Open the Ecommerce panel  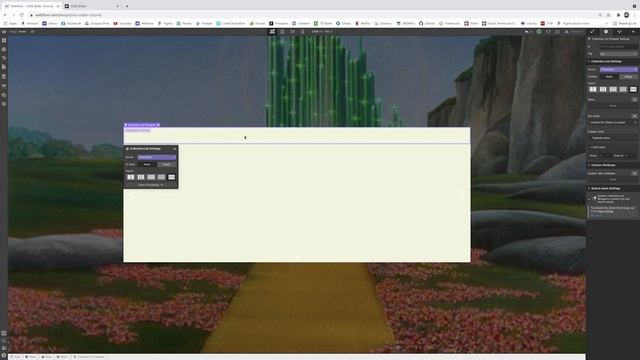(x=4, y=86)
